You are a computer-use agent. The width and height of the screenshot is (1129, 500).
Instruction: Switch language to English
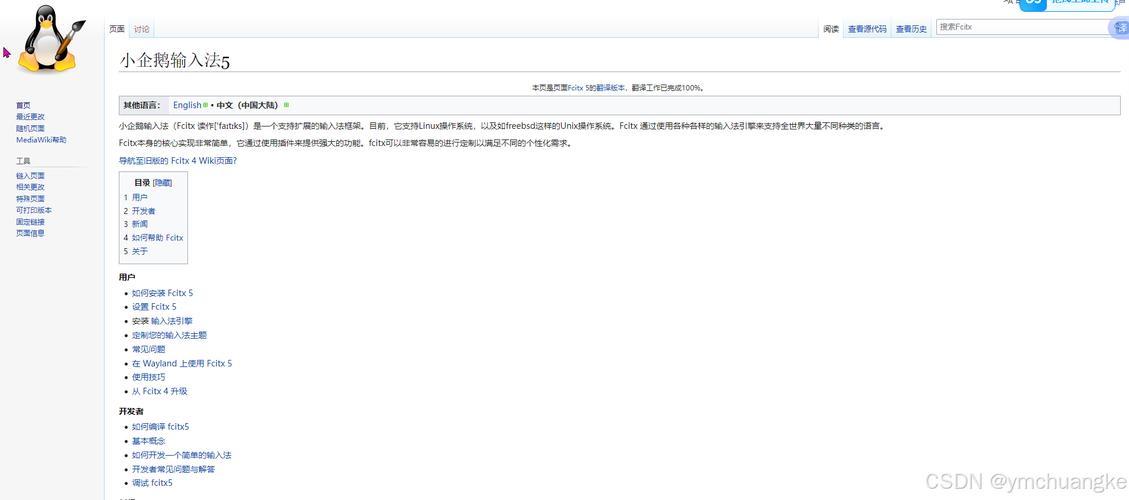tap(187, 105)
